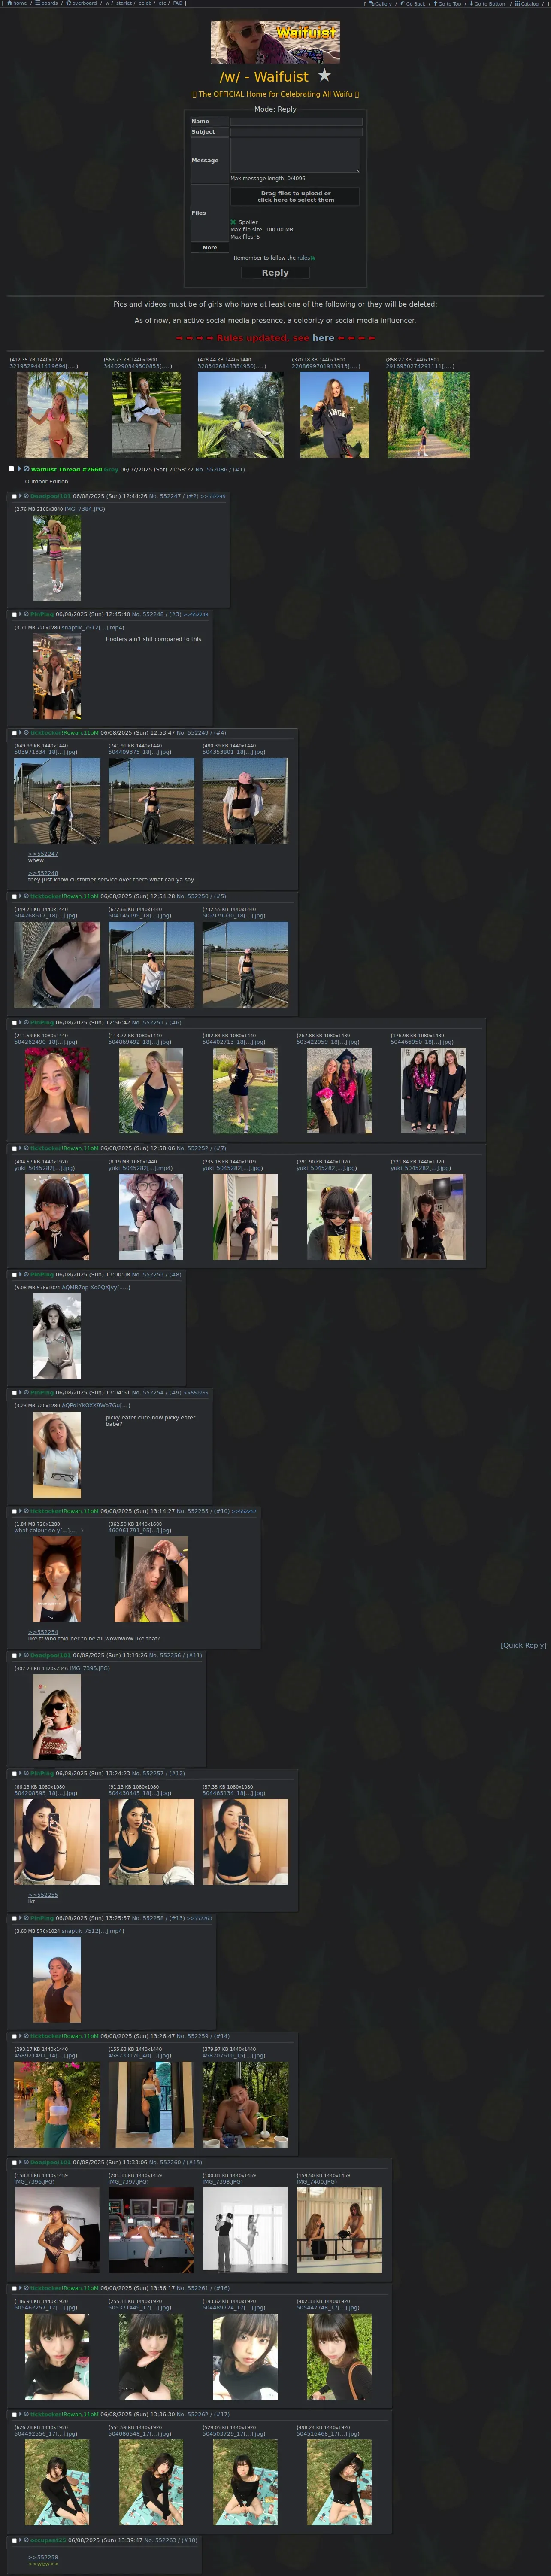Click the drag files to upload area
This screenshot has height=2576, width=551.
click(295, 196)
